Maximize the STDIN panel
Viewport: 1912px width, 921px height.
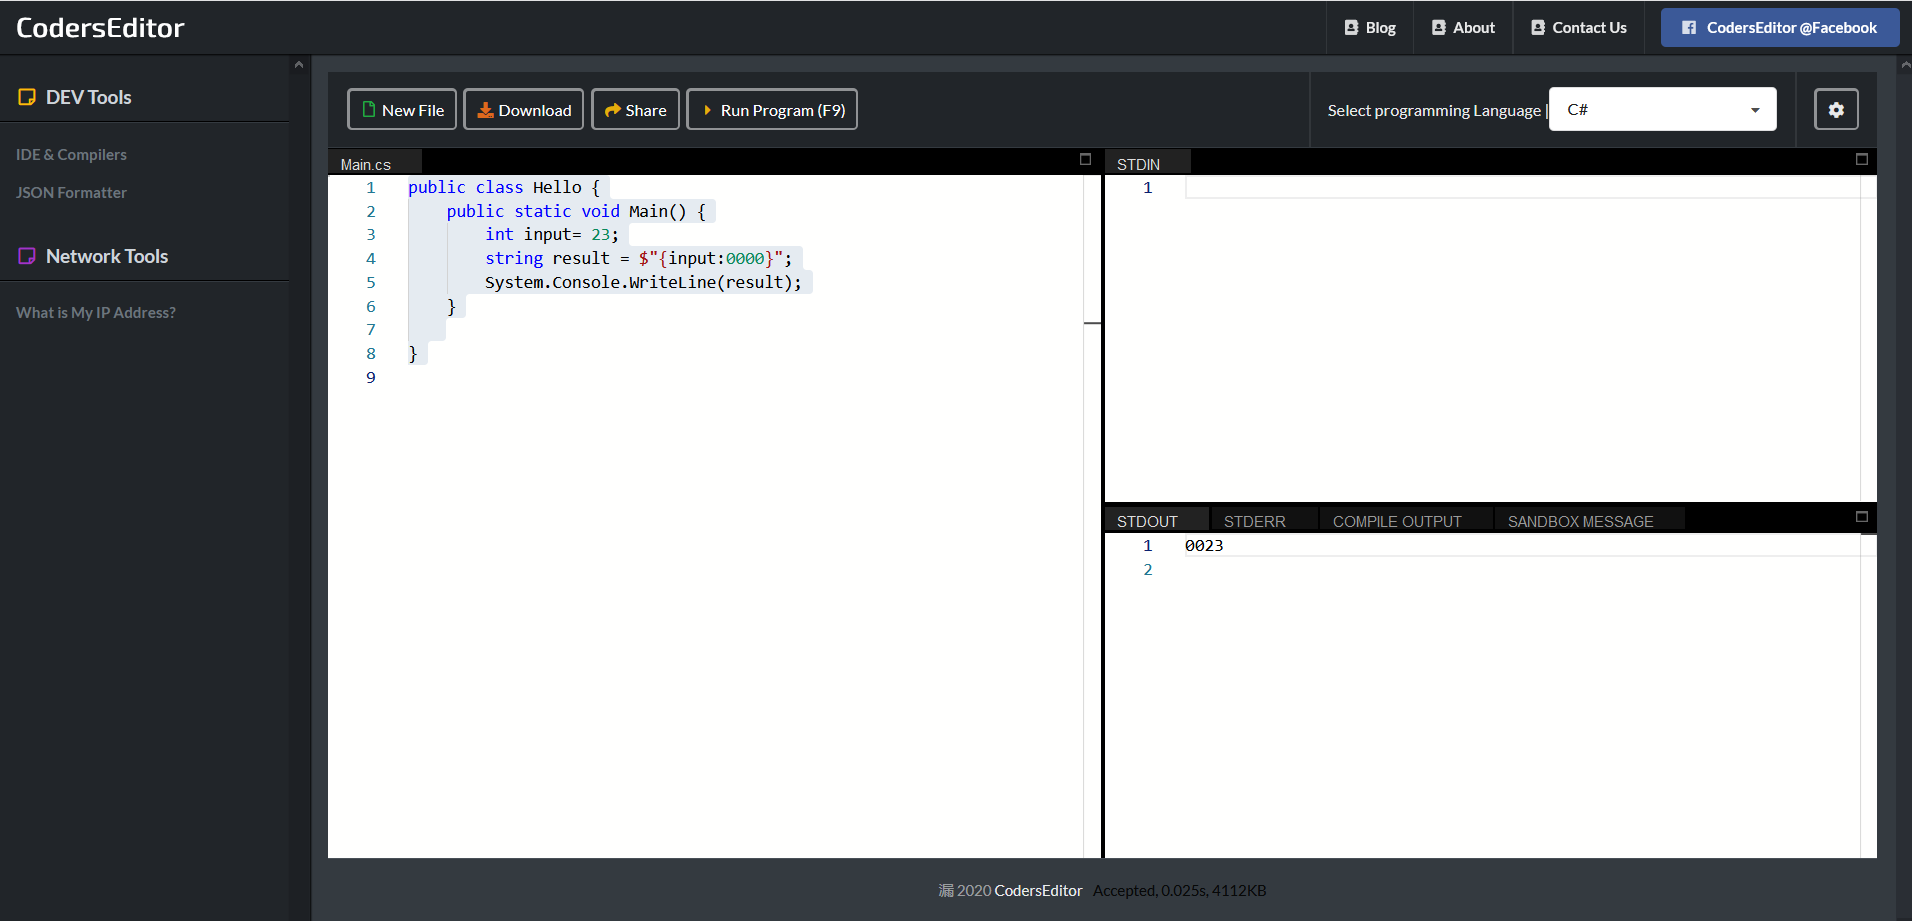1861,160
